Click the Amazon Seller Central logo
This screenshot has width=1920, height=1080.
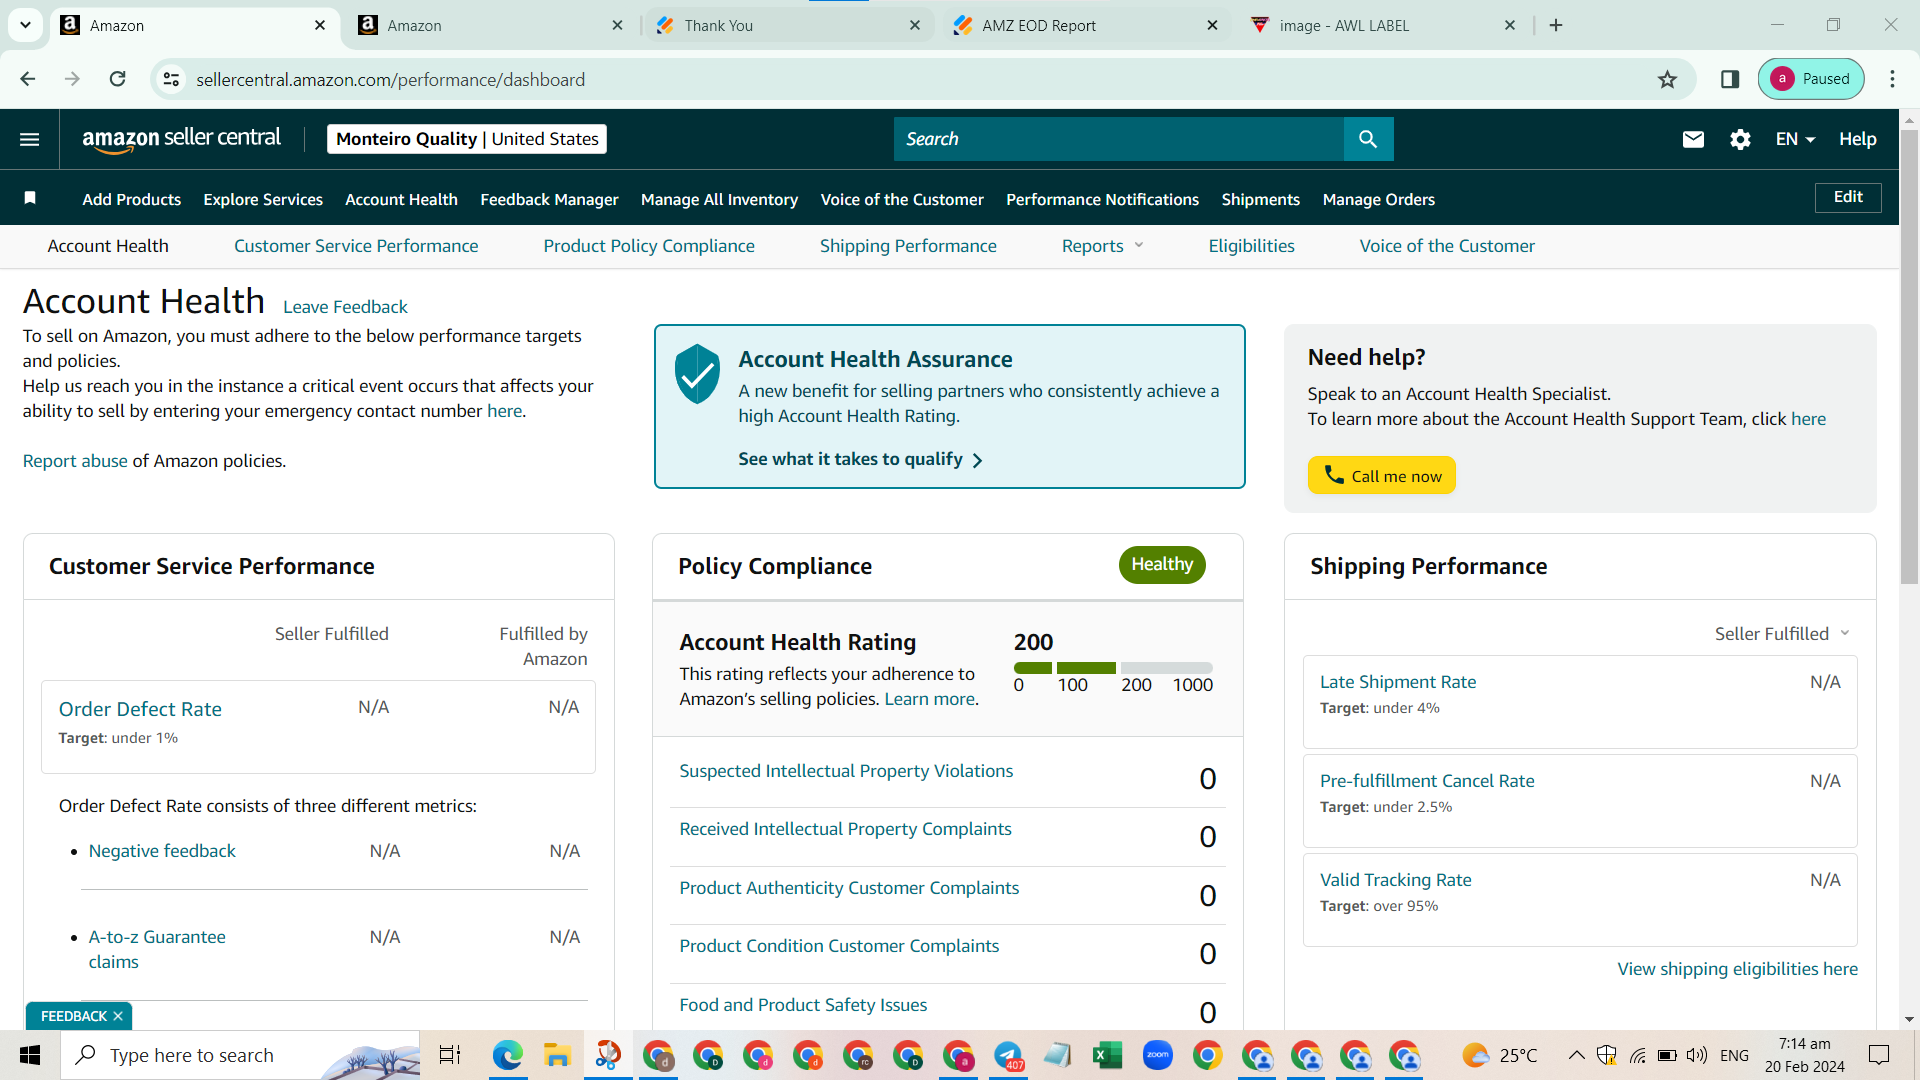181,139
